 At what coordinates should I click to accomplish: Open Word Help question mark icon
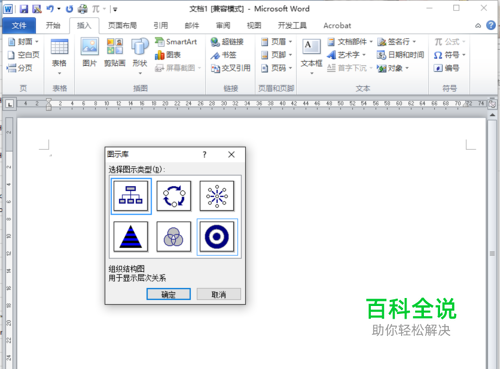click(491, 25)
